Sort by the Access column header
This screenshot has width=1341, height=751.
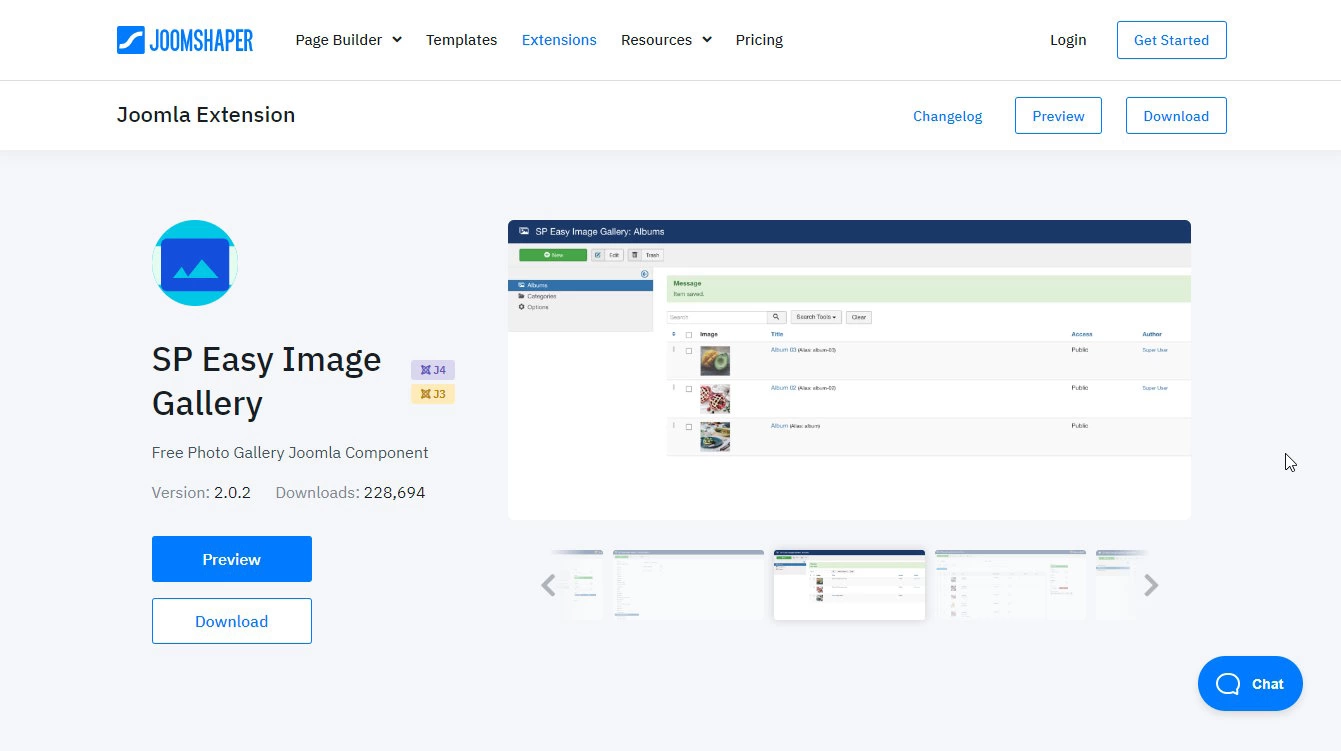1081,334
